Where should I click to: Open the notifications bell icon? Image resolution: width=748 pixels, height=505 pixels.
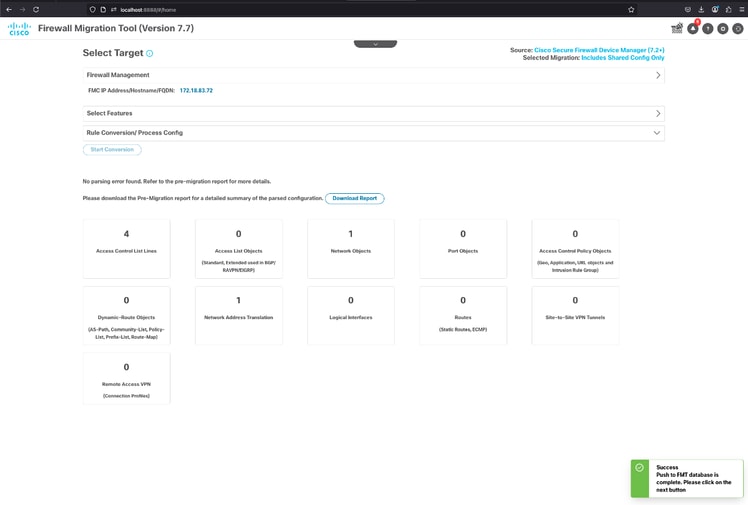[693, 29]
